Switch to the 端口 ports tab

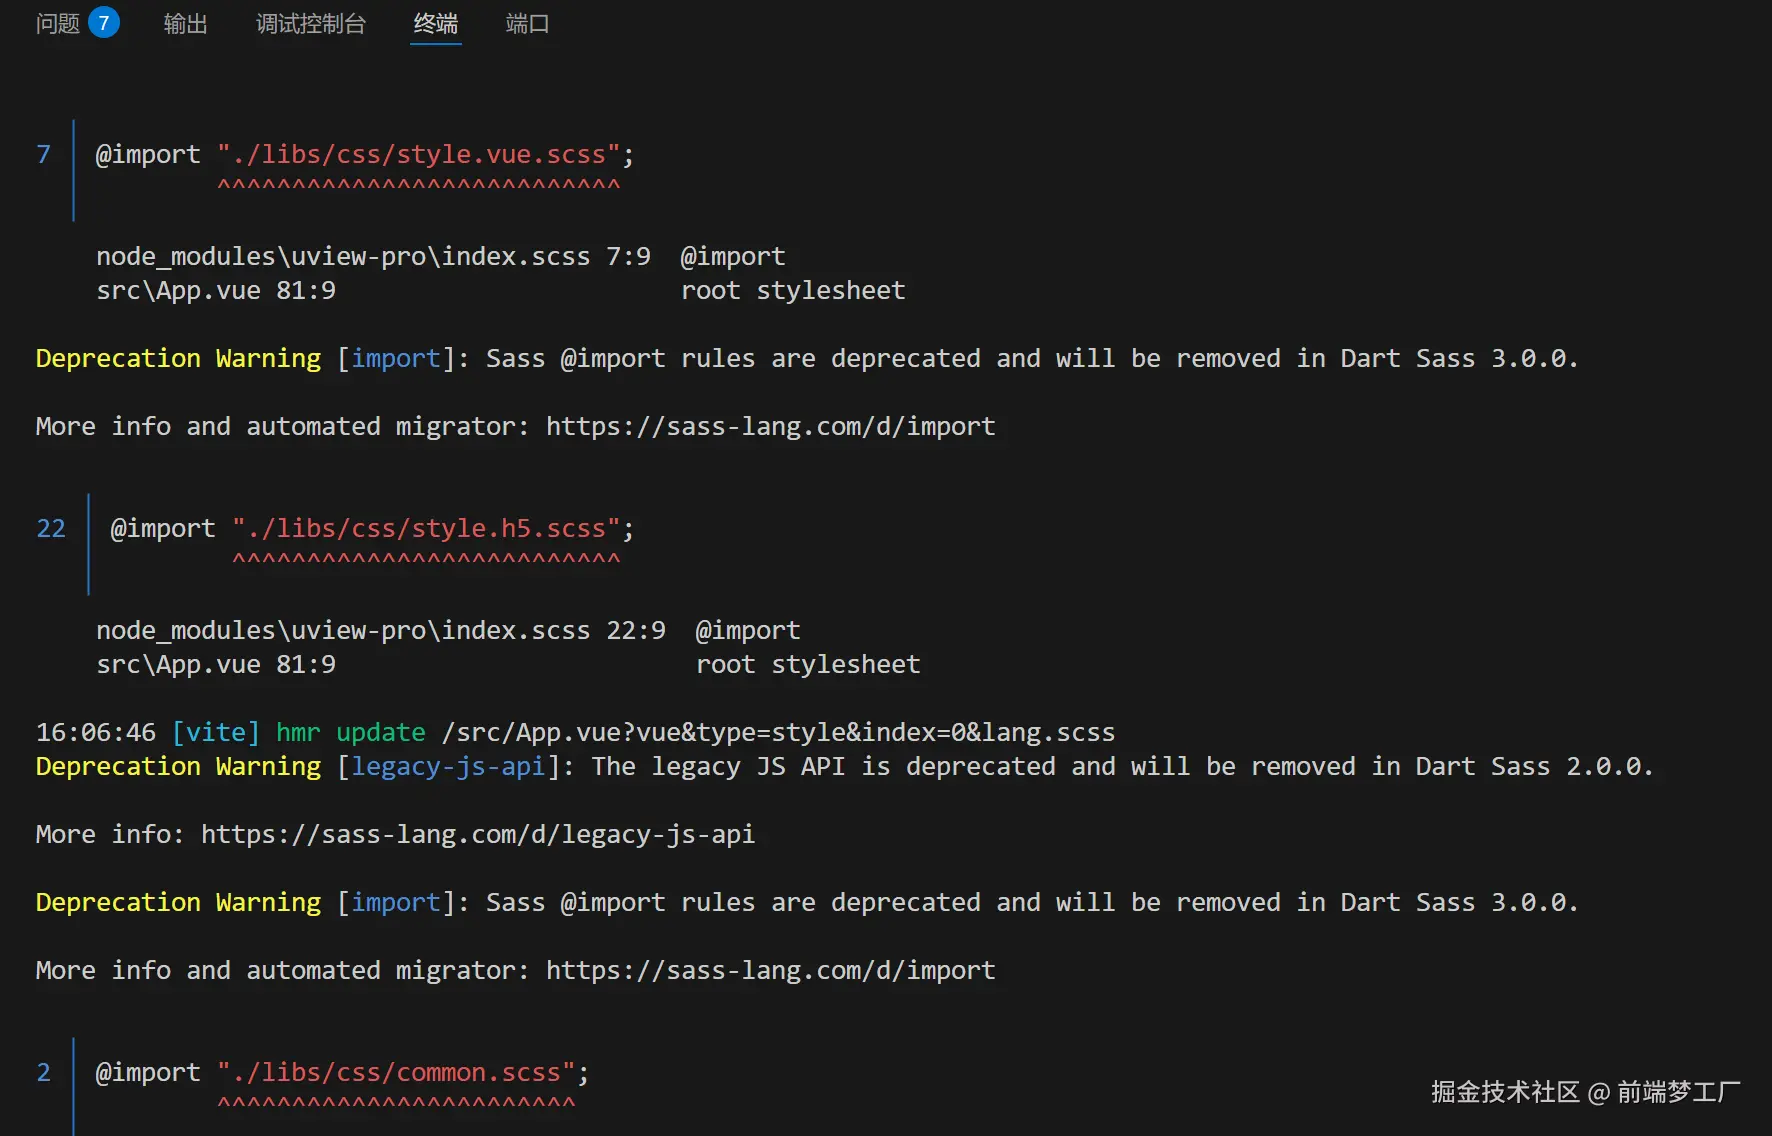coord(527,23)
